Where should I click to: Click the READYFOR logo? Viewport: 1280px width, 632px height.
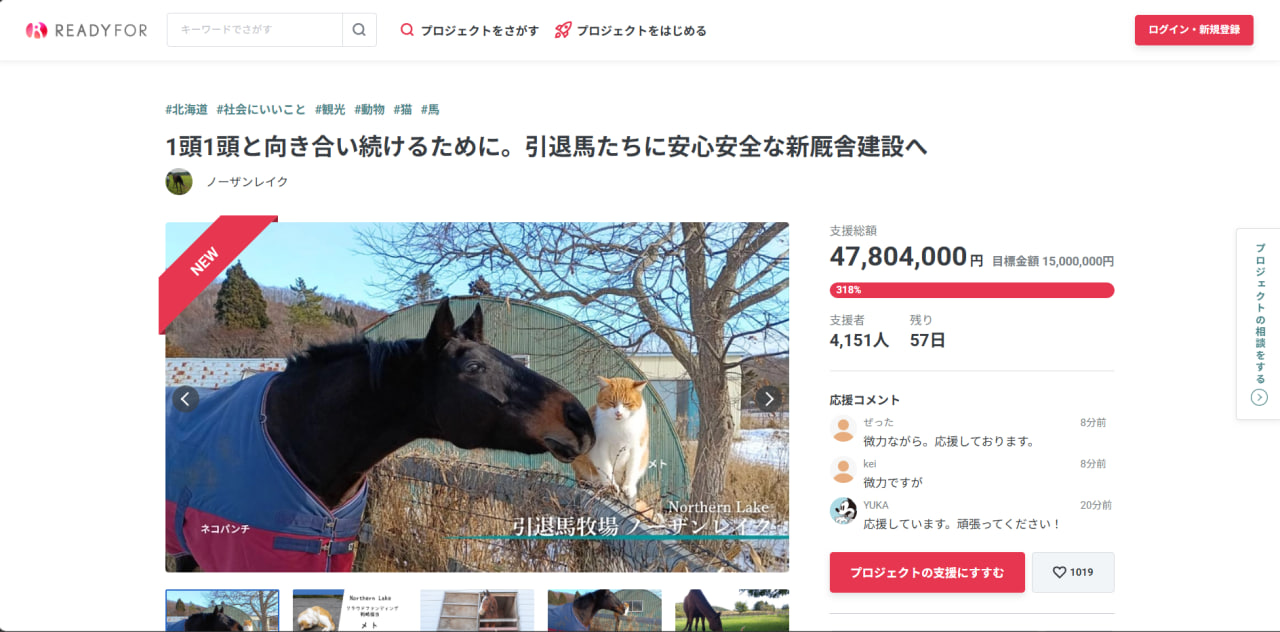tap(86, 30)
